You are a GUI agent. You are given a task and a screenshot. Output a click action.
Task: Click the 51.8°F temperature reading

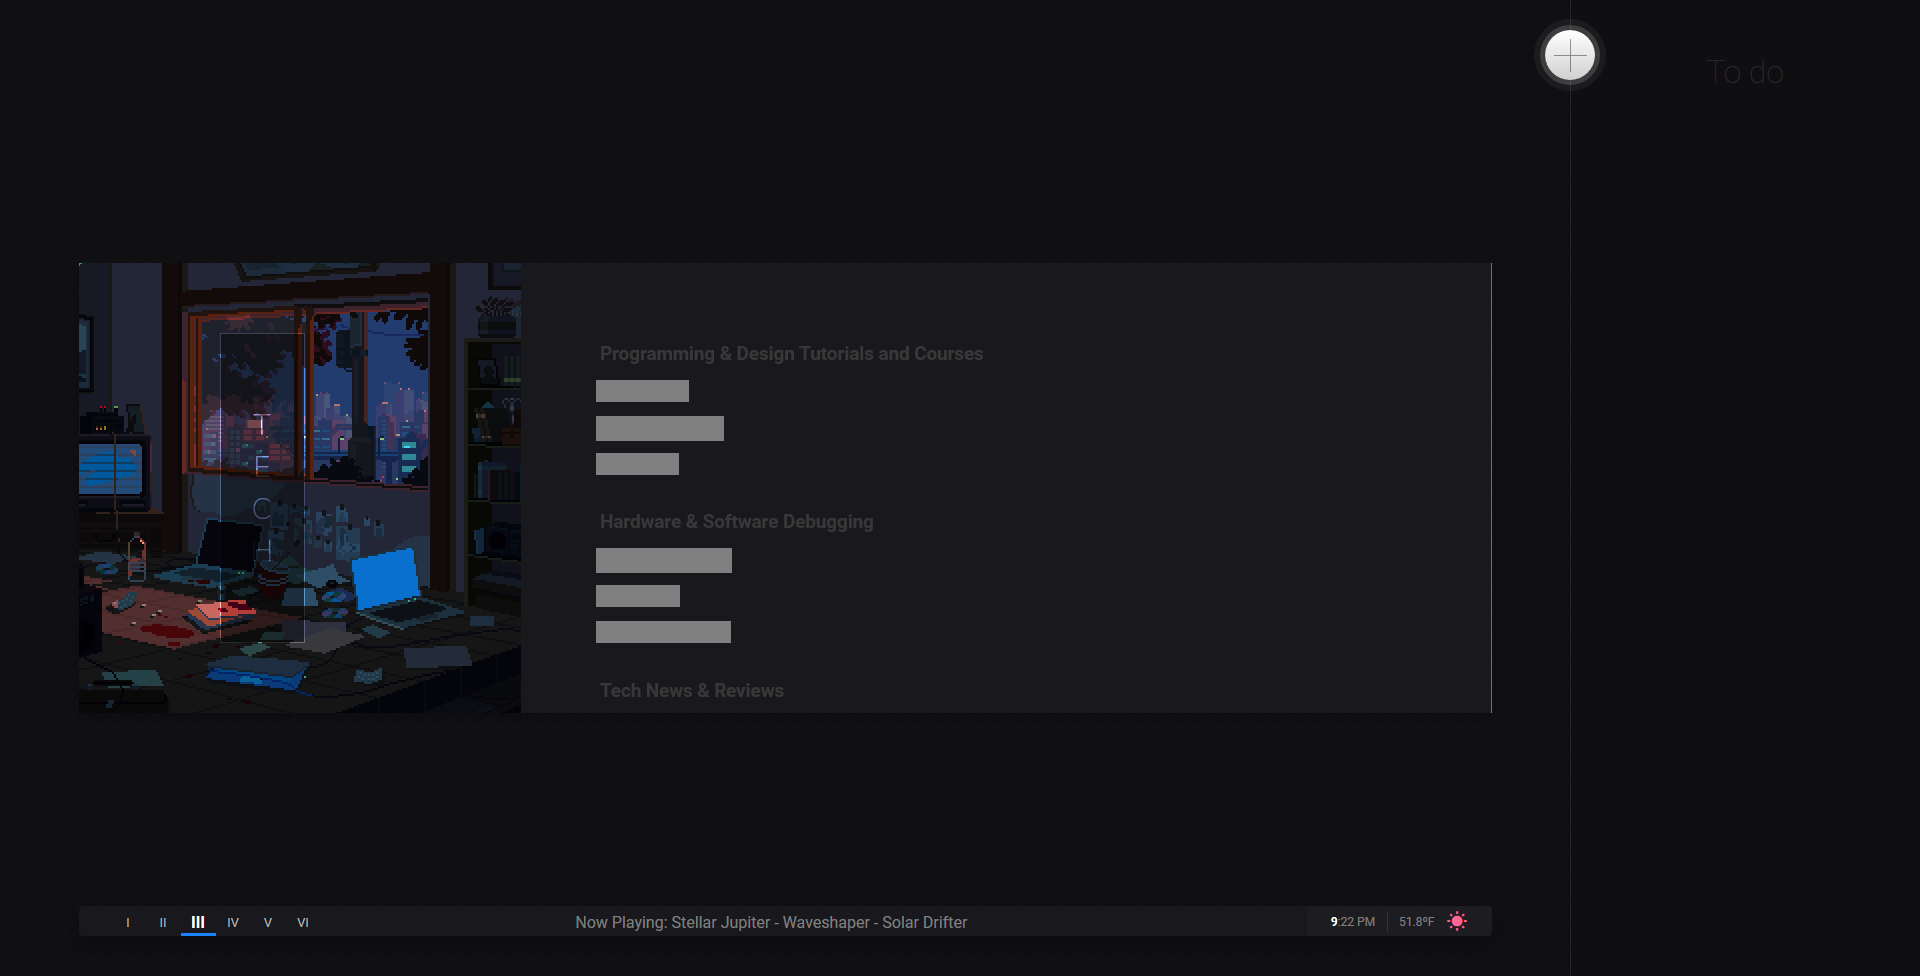[1416, 922]
